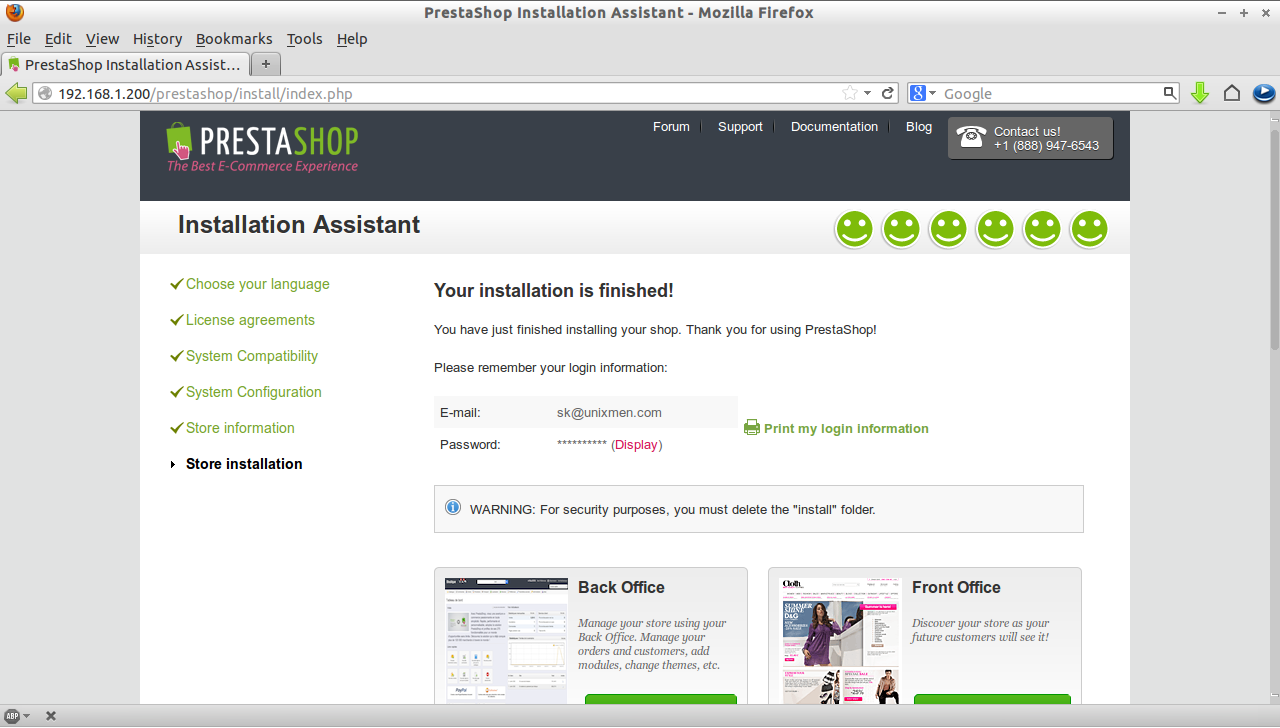
Task: Open the View menu
Action: click(102, 39)
